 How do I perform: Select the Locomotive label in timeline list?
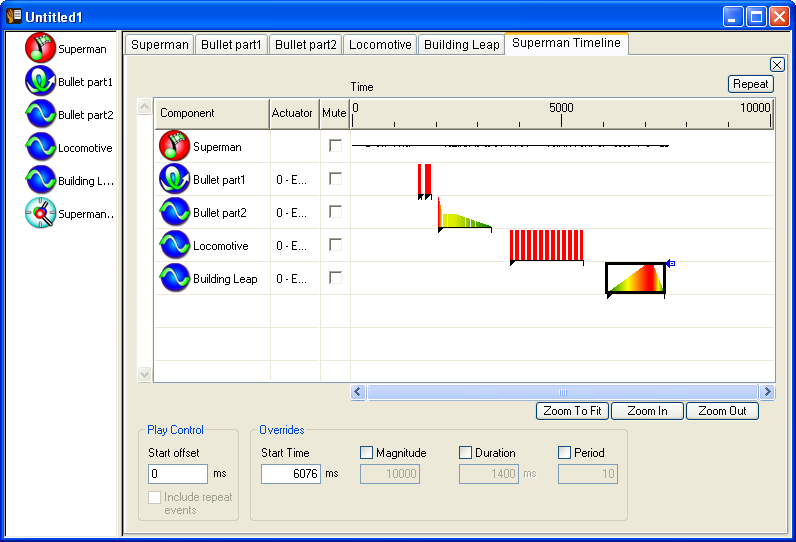pyautogui.click(x=220, y=246)
